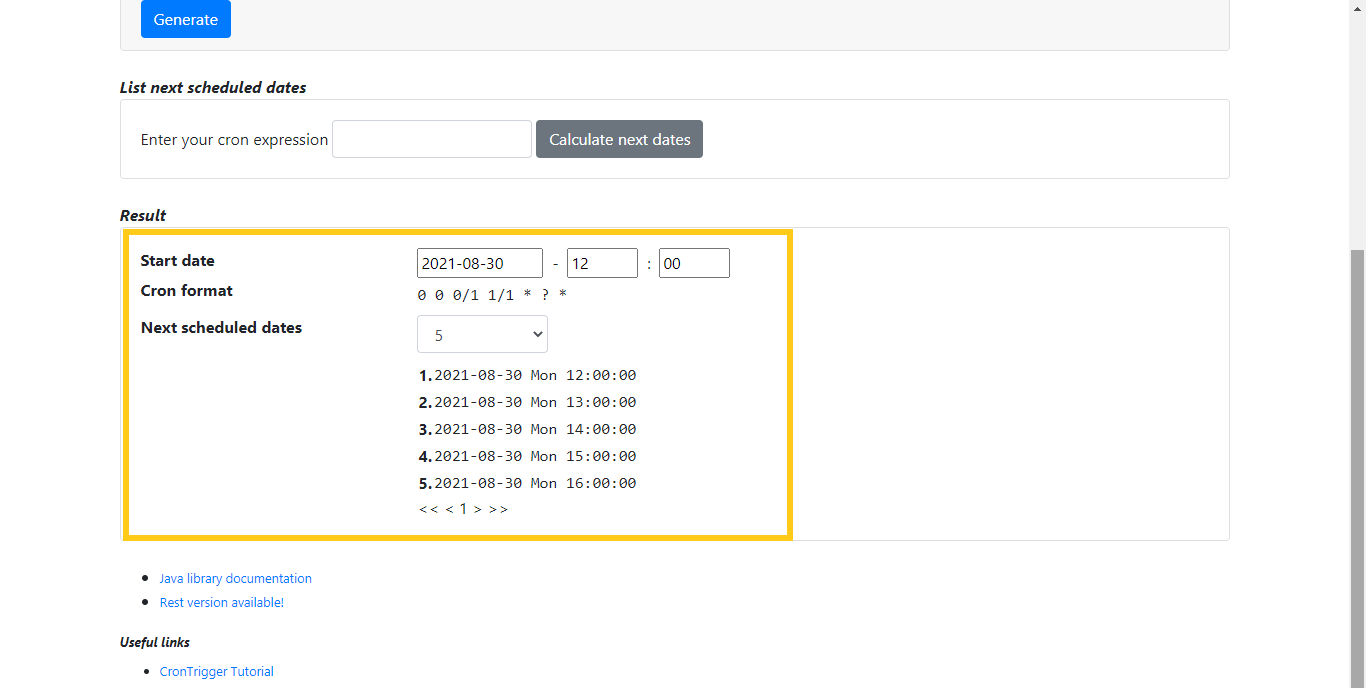The image size is (1366, 688).
Task: Jump to last page with >> control
Action: point(498,509)
